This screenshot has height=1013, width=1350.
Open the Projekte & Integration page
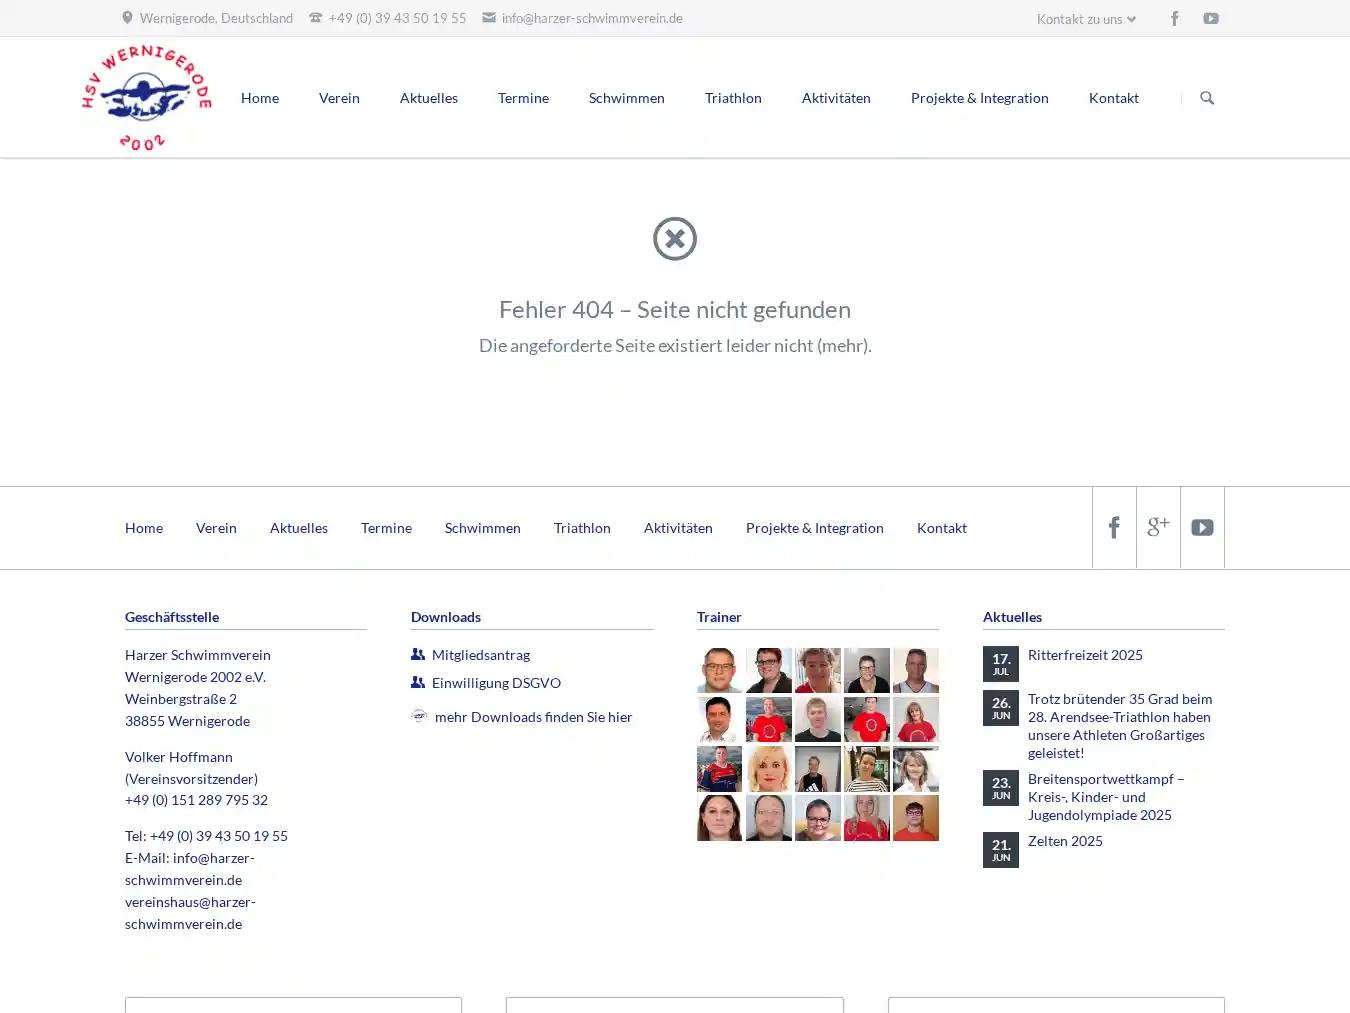pyautogui.click(x=980, y=97)
